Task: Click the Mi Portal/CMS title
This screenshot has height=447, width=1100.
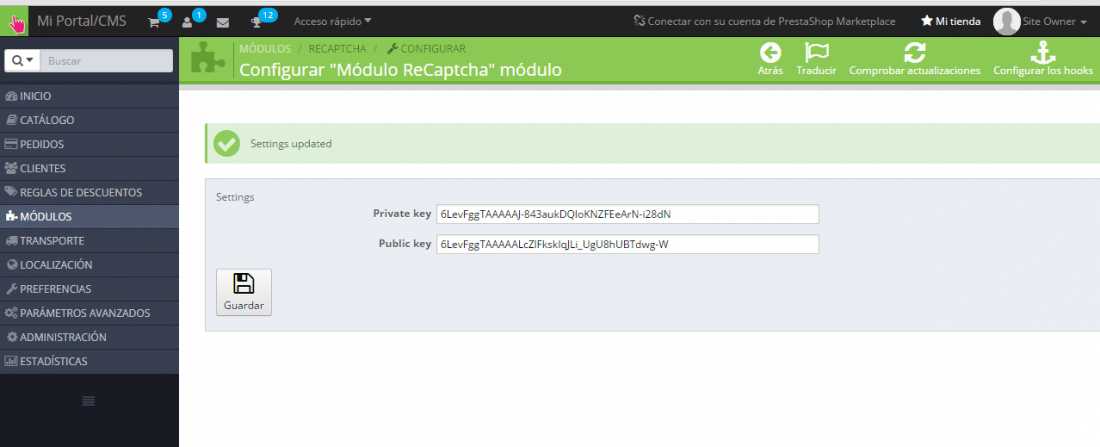Action: pyautogui.click(x=81, y=21)
